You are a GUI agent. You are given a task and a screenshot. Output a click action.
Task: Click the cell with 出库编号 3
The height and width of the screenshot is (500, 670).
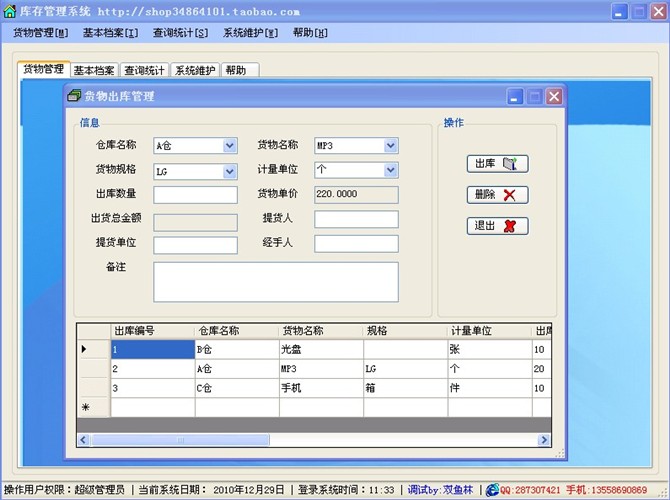[153, 388]
